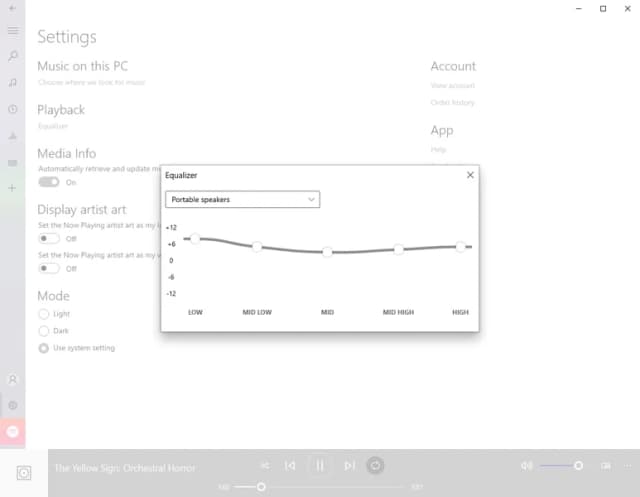
Task: Click the track seek slider knob
Action: click(261, 486)
